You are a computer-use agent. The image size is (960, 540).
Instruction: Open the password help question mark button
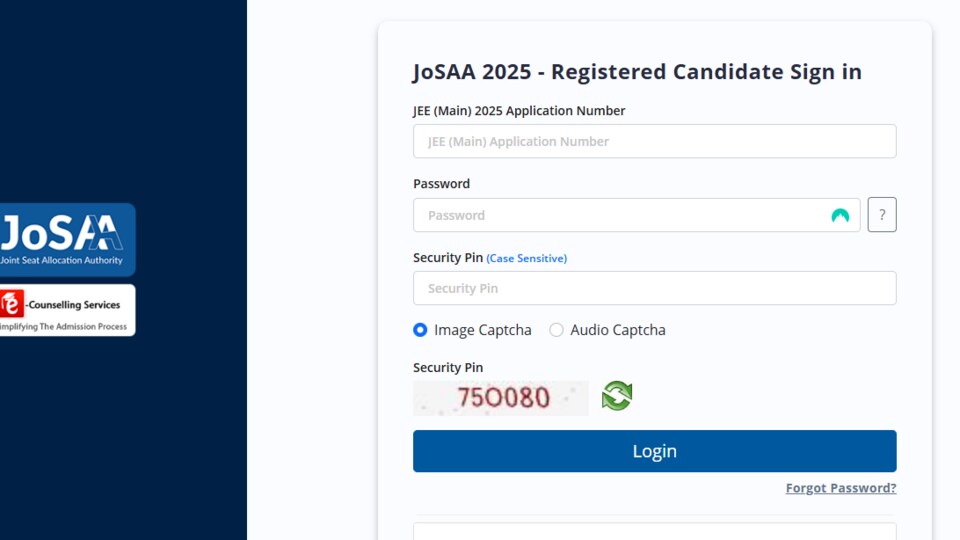[x=882, y=215]
